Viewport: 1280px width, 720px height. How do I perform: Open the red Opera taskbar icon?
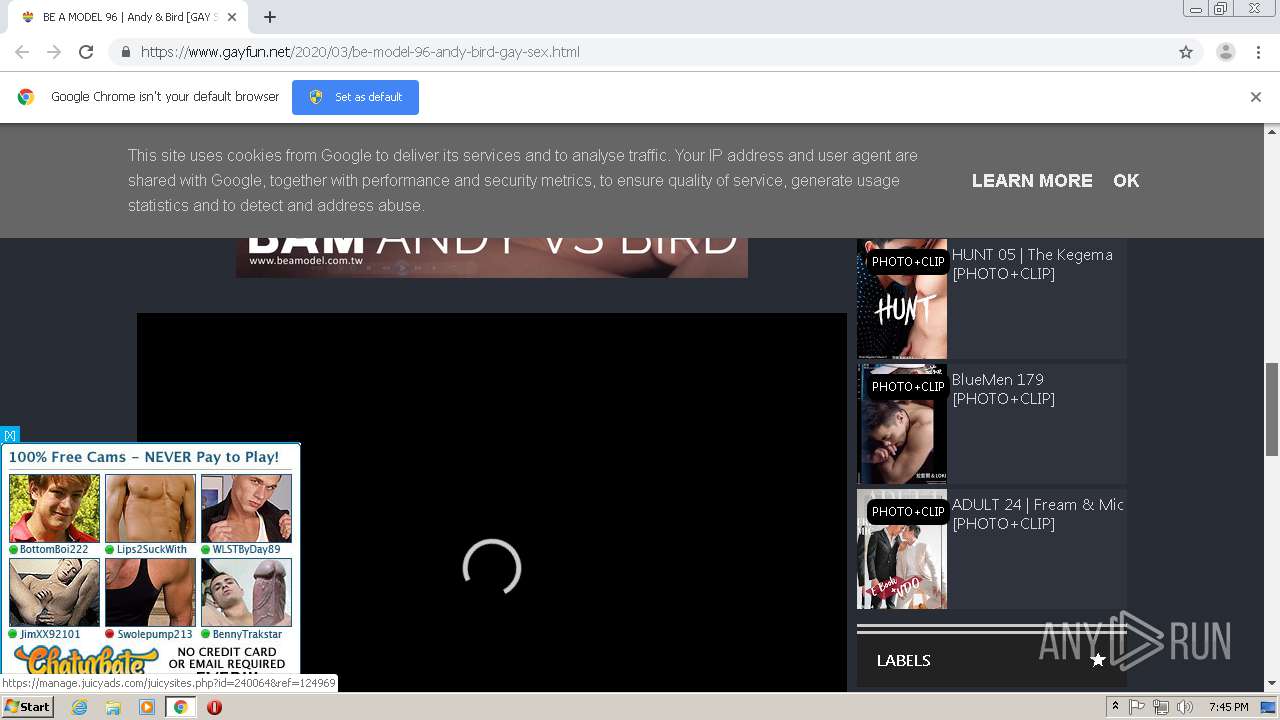(x=214, y=707)
